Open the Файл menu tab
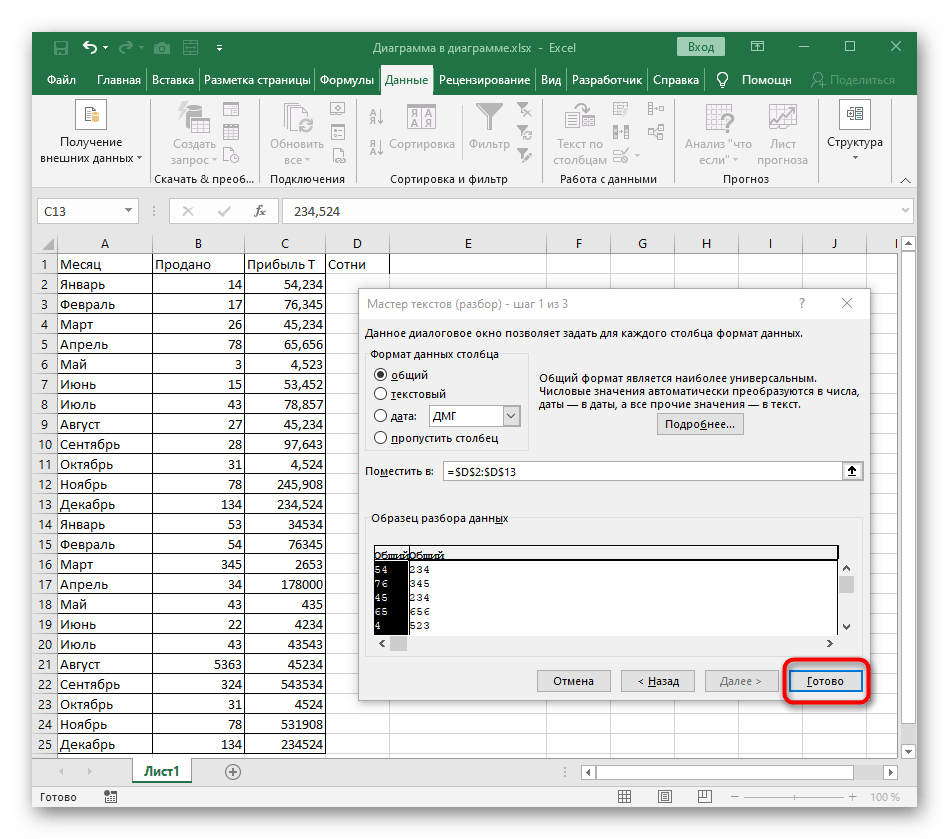Image resolution: width=949 pixels, height=839 pixels. coord(61,80)
